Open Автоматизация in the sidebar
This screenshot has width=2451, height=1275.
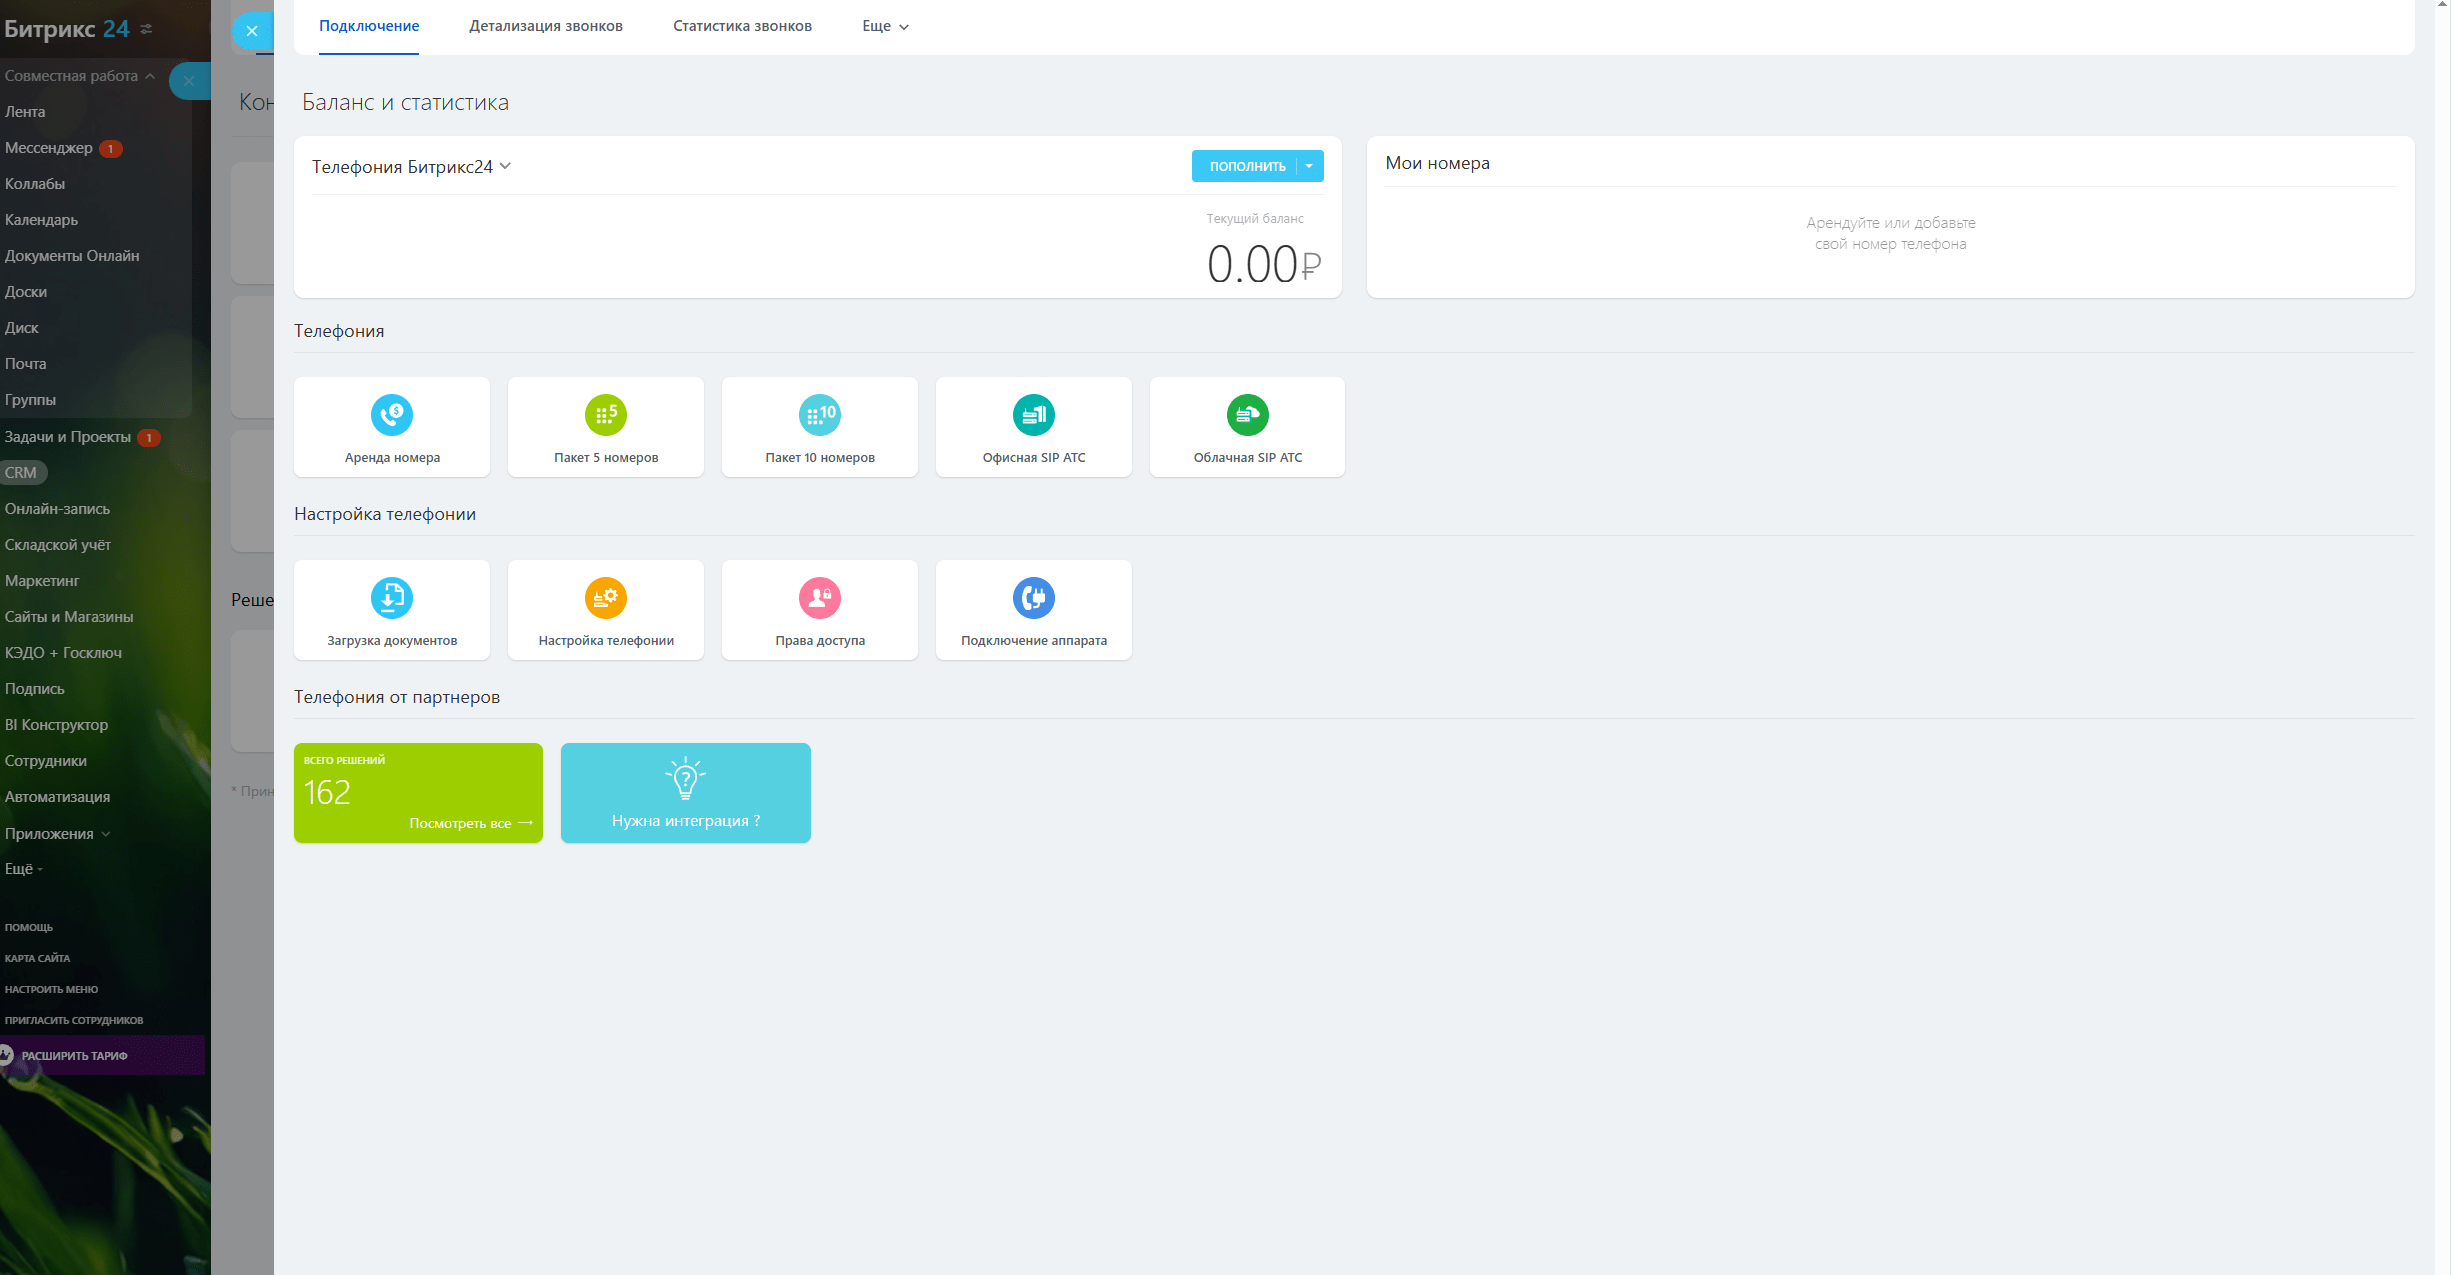(x=57, y=797)
